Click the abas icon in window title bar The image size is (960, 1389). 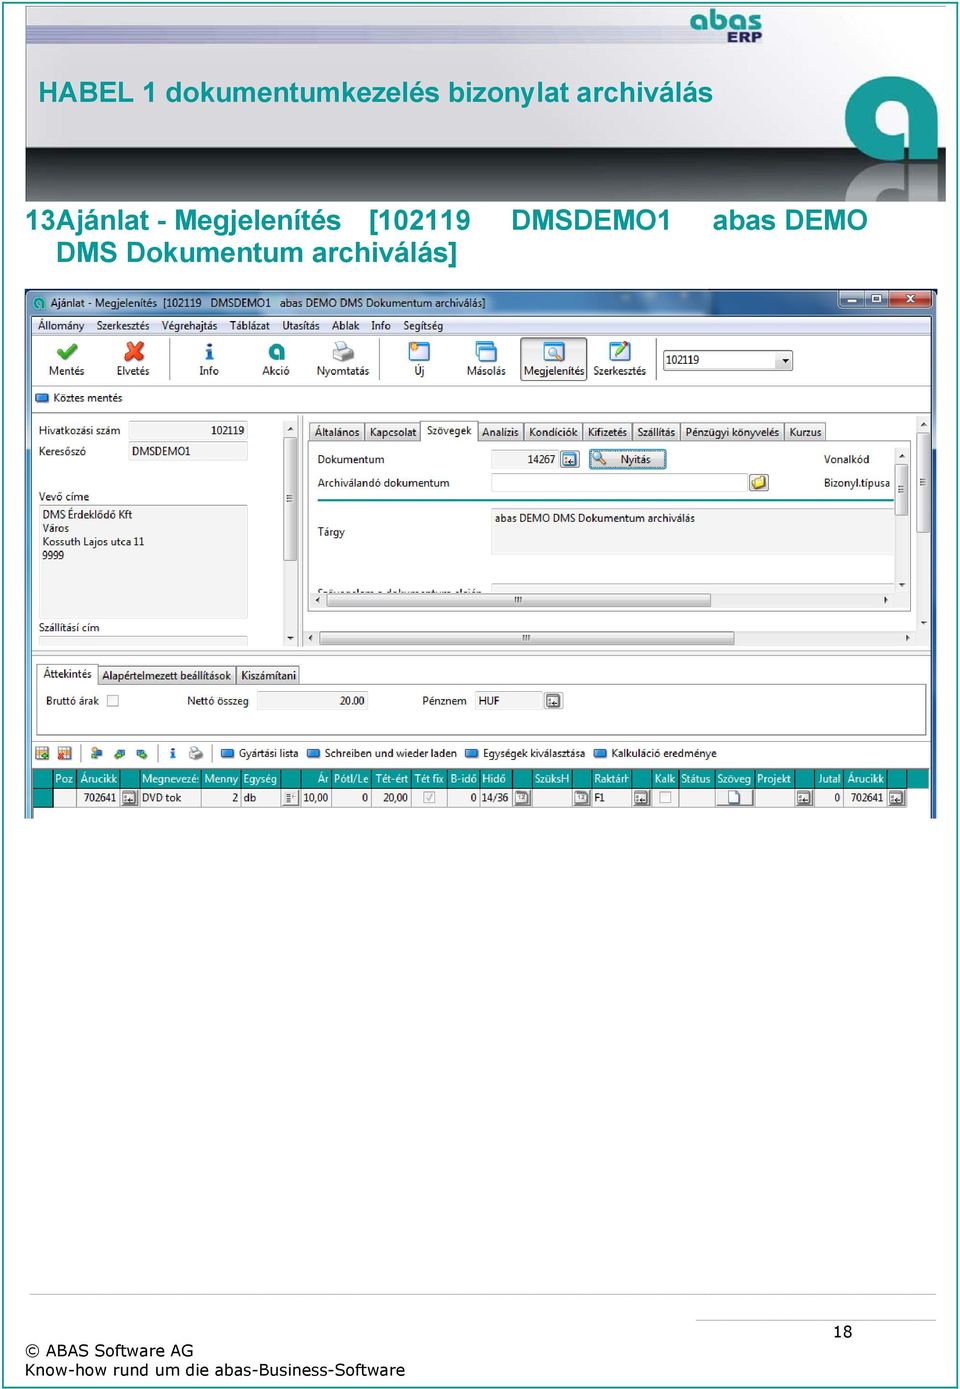click(39, 303)
